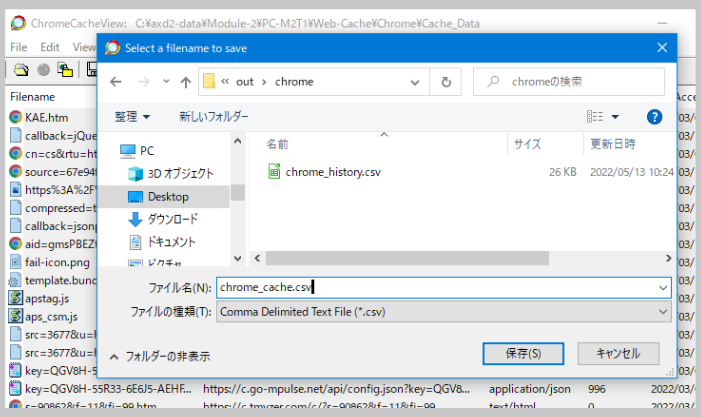Click the chrome search box
Viewport: 701px width, 417px height.
coord(569,82)
